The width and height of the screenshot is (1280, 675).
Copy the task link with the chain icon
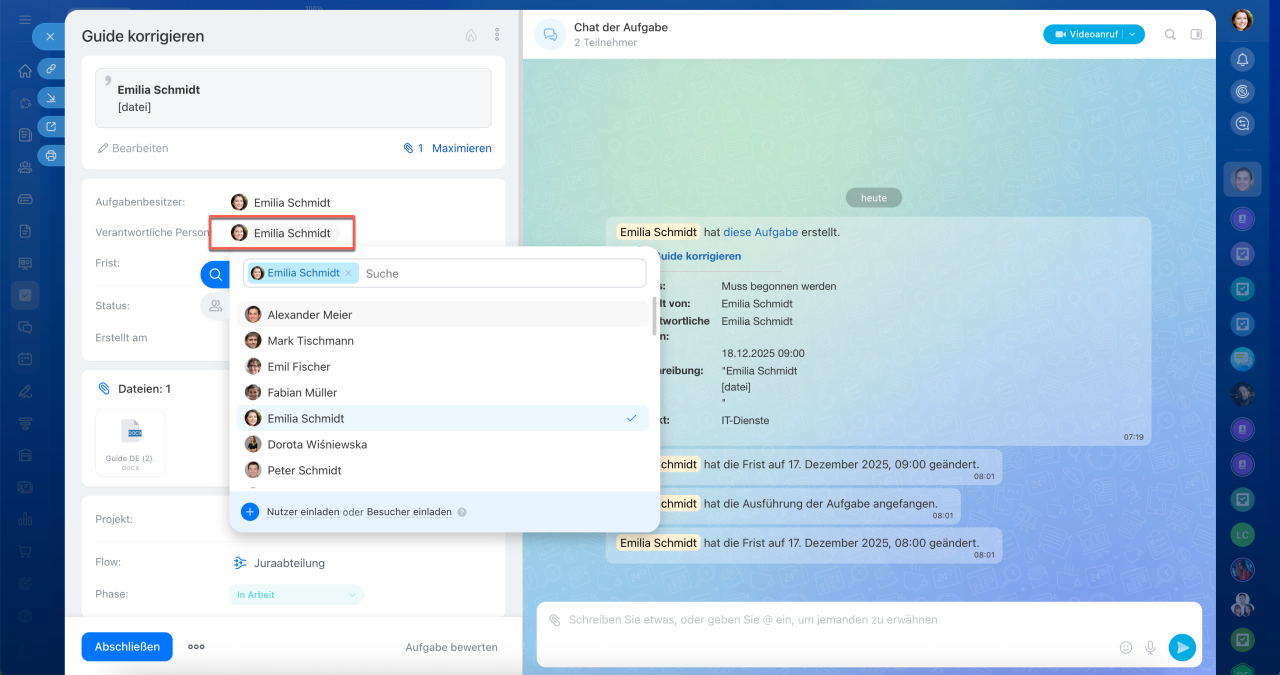[x=50, y=69]
